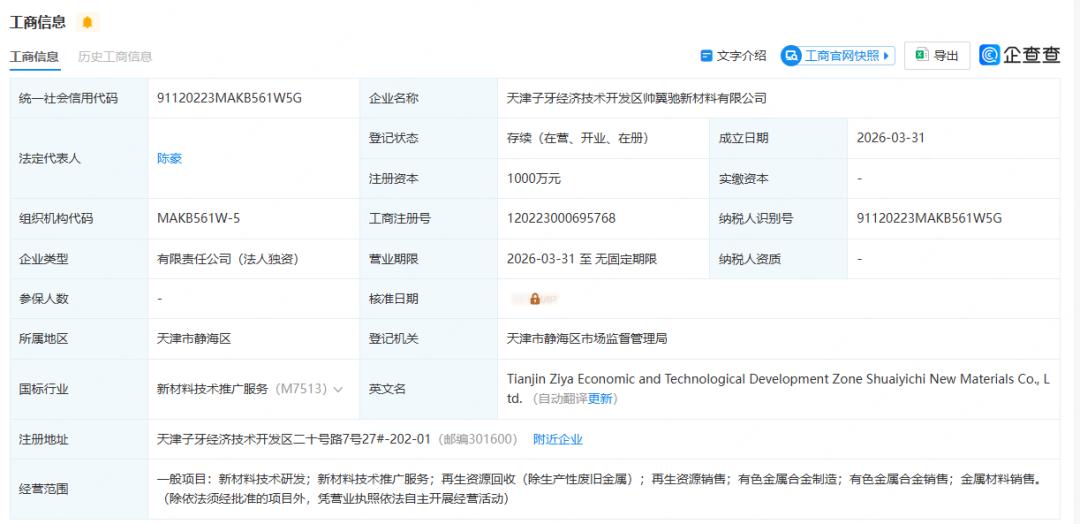Click the locked 核准日期 VIP icon
1080x524 pixels.
[535, 299]
